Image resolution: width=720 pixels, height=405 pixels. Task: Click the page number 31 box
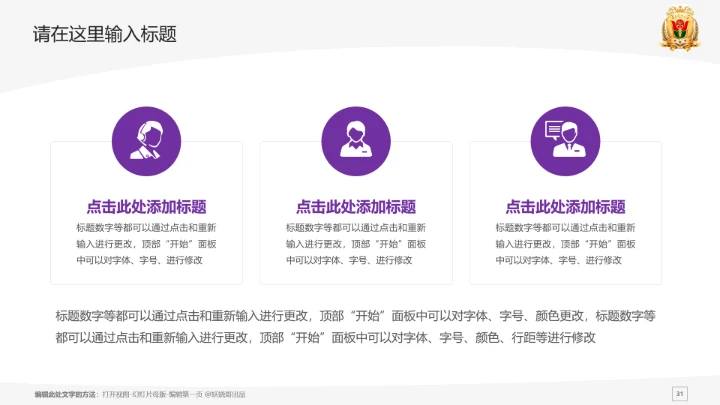(680, 394)
